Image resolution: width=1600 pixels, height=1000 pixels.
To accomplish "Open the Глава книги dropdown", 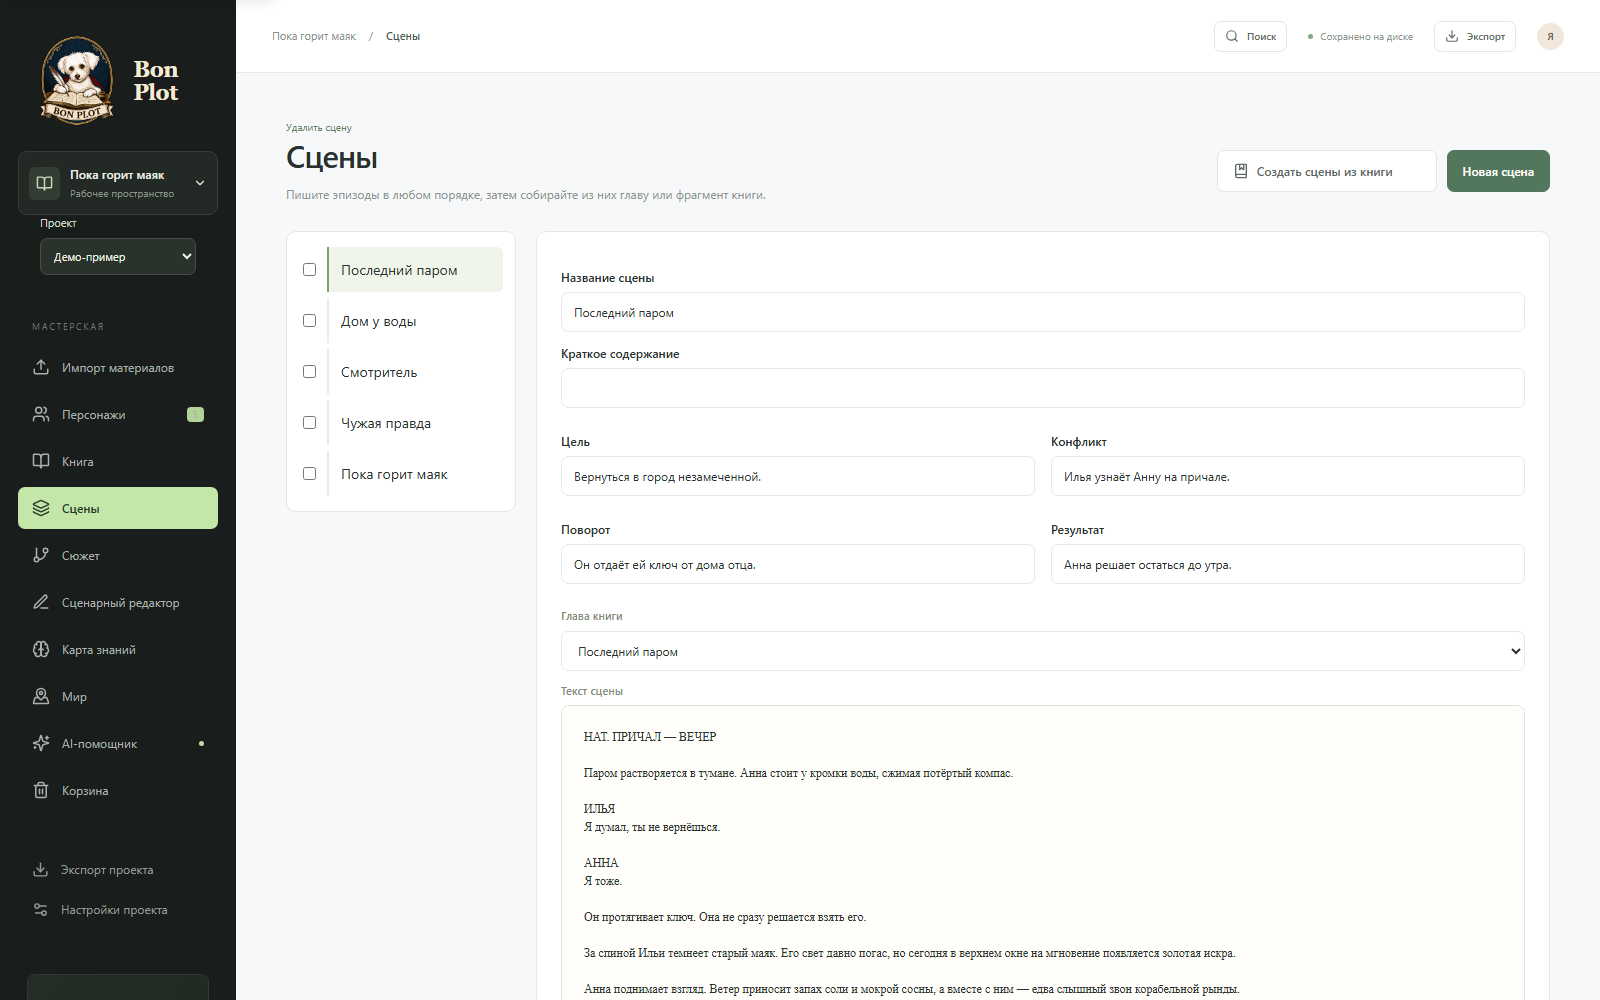I will (x=1043, y=651).
